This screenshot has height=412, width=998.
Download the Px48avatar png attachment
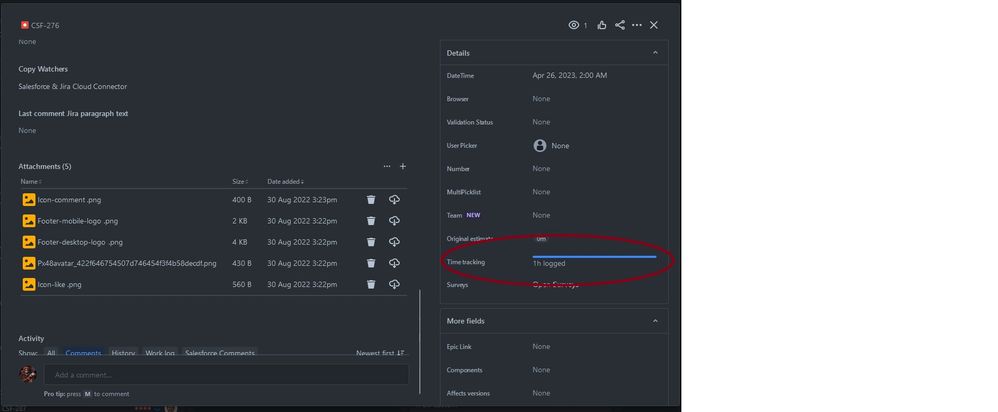coord(394,263)
